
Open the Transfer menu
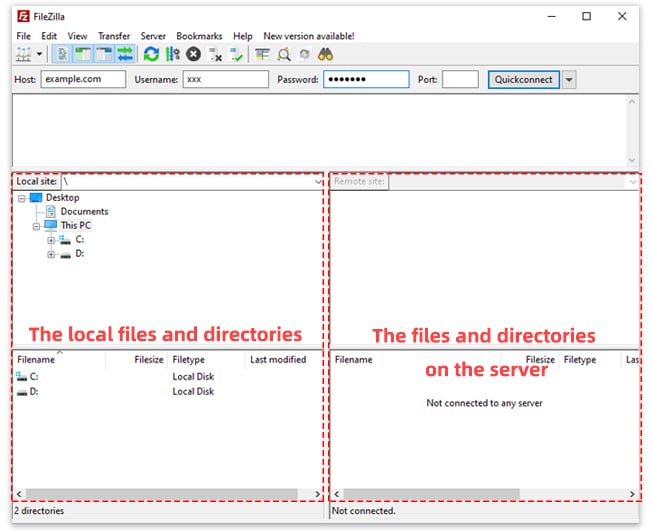tap(114, 36)
